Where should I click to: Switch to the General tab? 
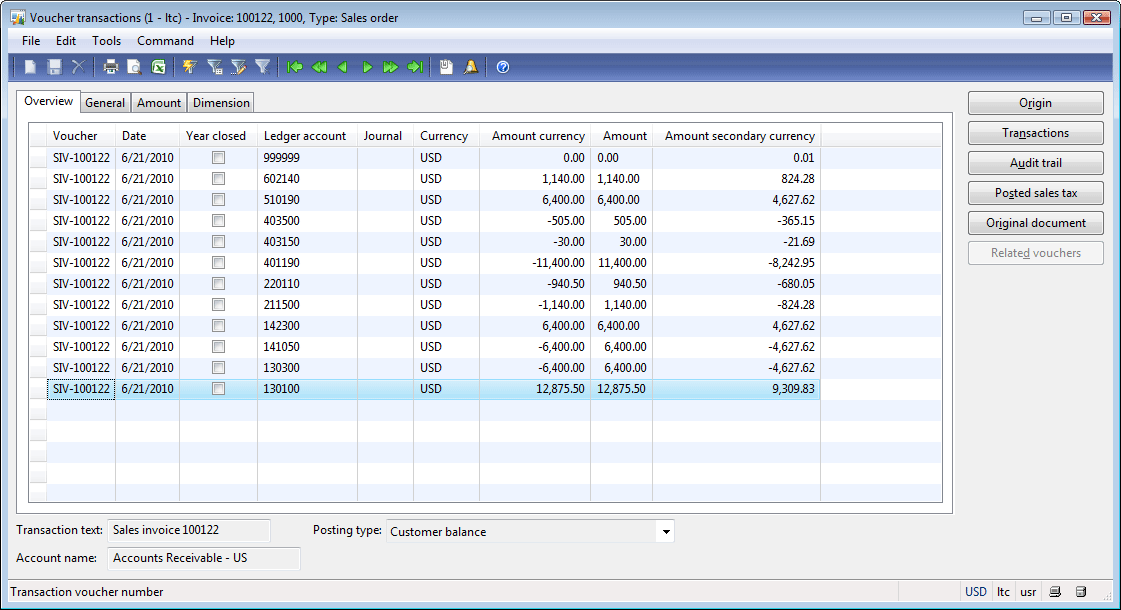(105, 103)
